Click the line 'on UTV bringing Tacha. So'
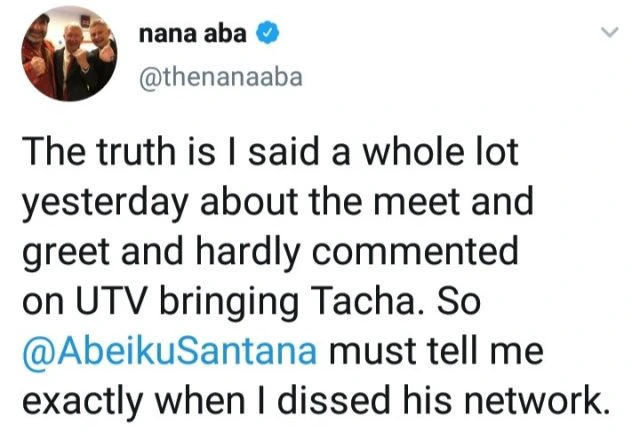Image resolution: width=640 pixels, height=440 pixels. click(x=251, y=302)
